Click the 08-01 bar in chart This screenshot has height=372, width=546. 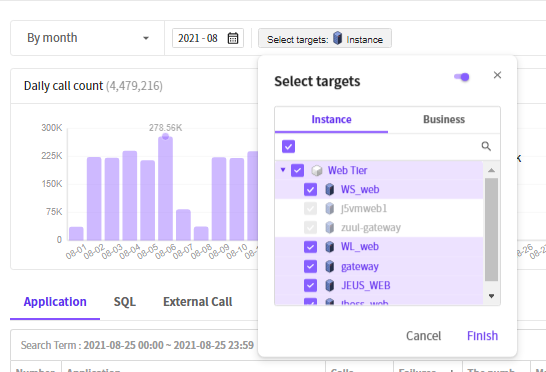coord(76,234)
